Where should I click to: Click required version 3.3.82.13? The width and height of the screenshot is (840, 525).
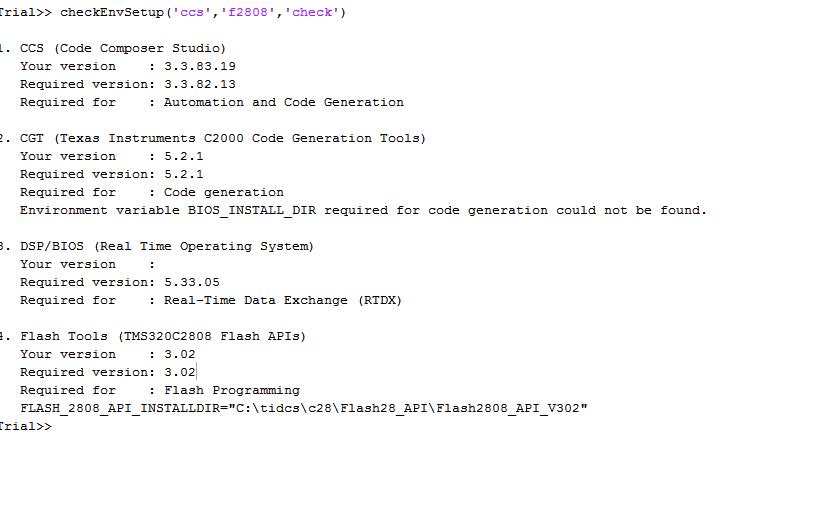click(199, 84)
